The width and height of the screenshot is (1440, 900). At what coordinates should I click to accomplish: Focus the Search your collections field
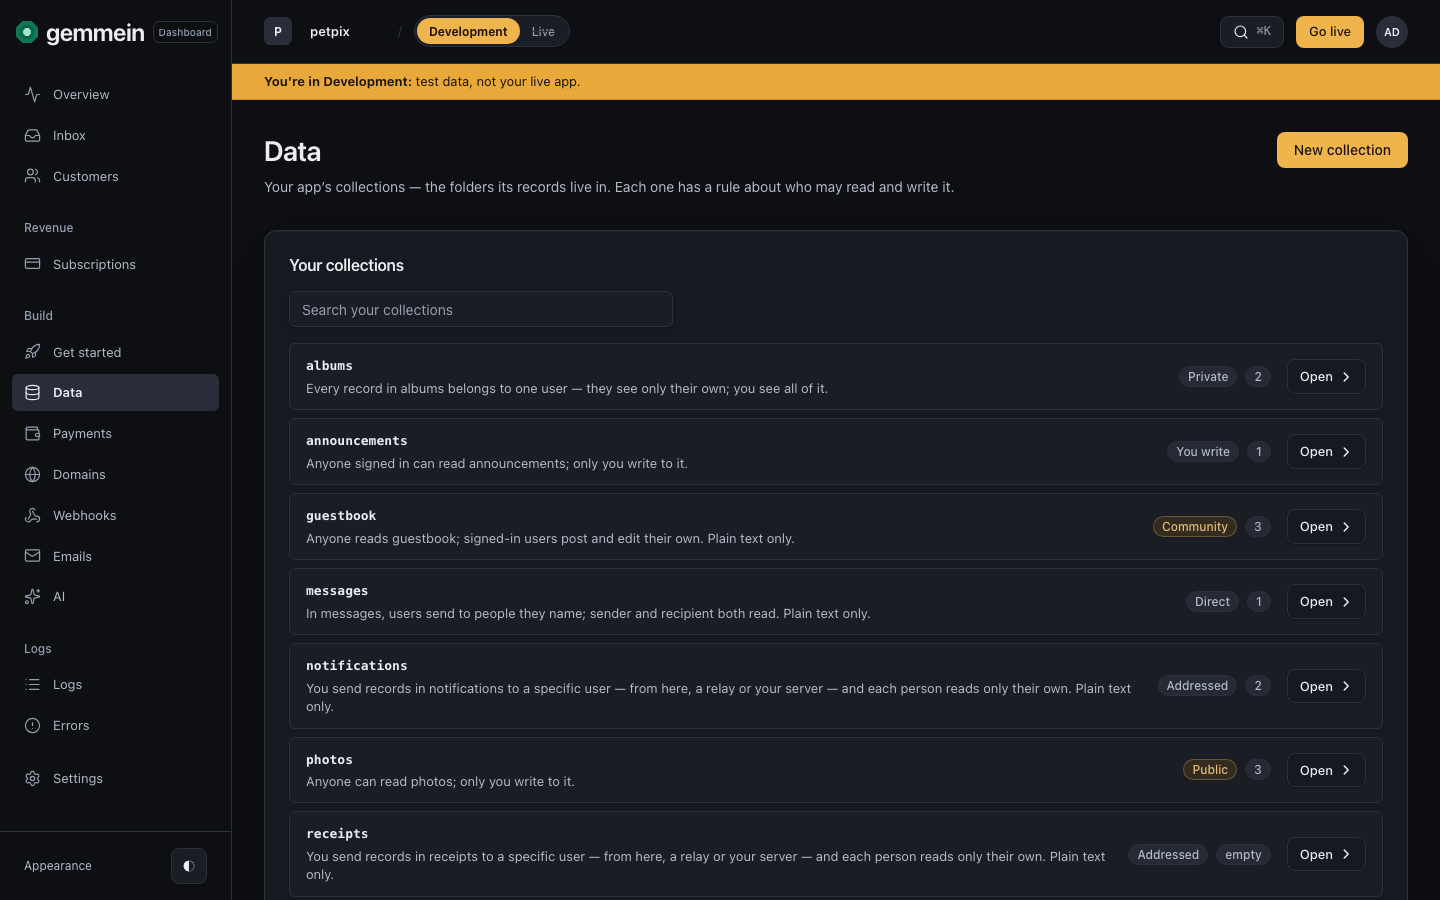(x=481, y=309)
